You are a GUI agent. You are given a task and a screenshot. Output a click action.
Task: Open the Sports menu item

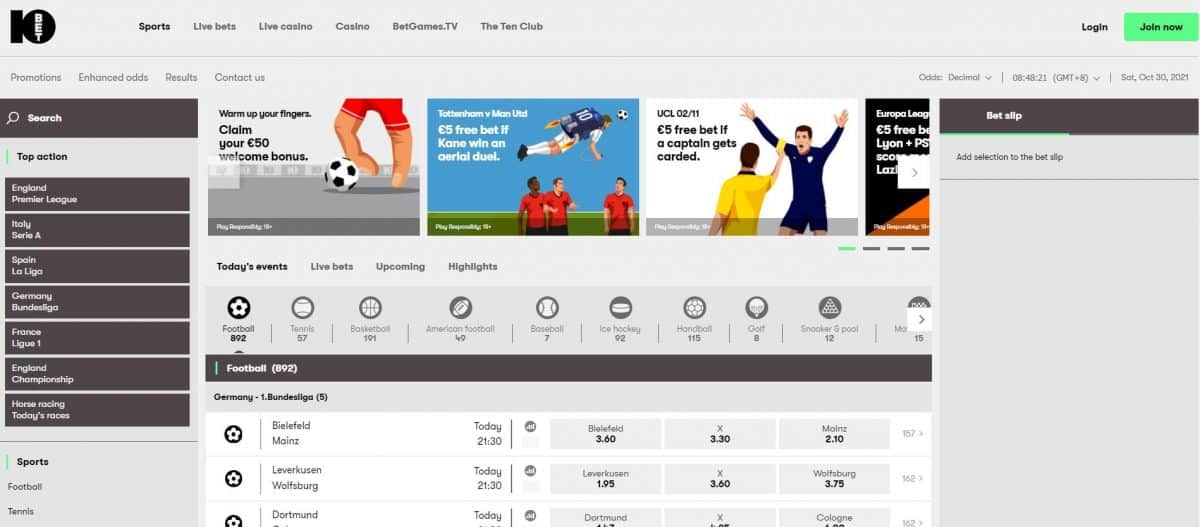(x=154, y=27)
